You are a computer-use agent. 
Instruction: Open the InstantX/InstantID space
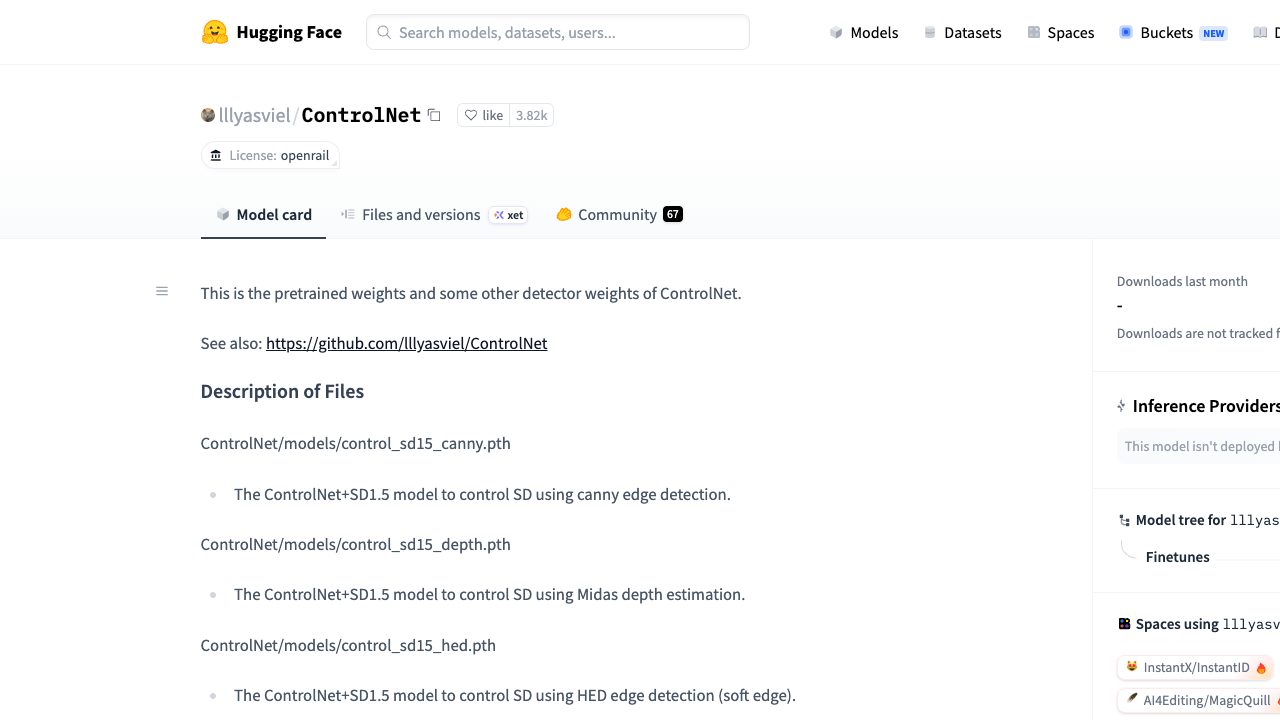pos(1195,667)
